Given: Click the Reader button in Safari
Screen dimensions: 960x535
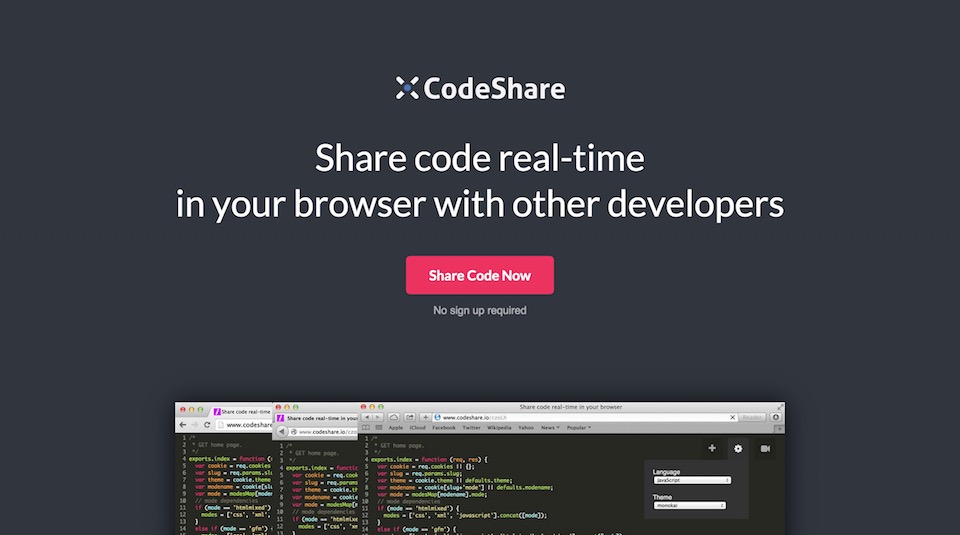Looking at the screenshot, I should [752, 417].
